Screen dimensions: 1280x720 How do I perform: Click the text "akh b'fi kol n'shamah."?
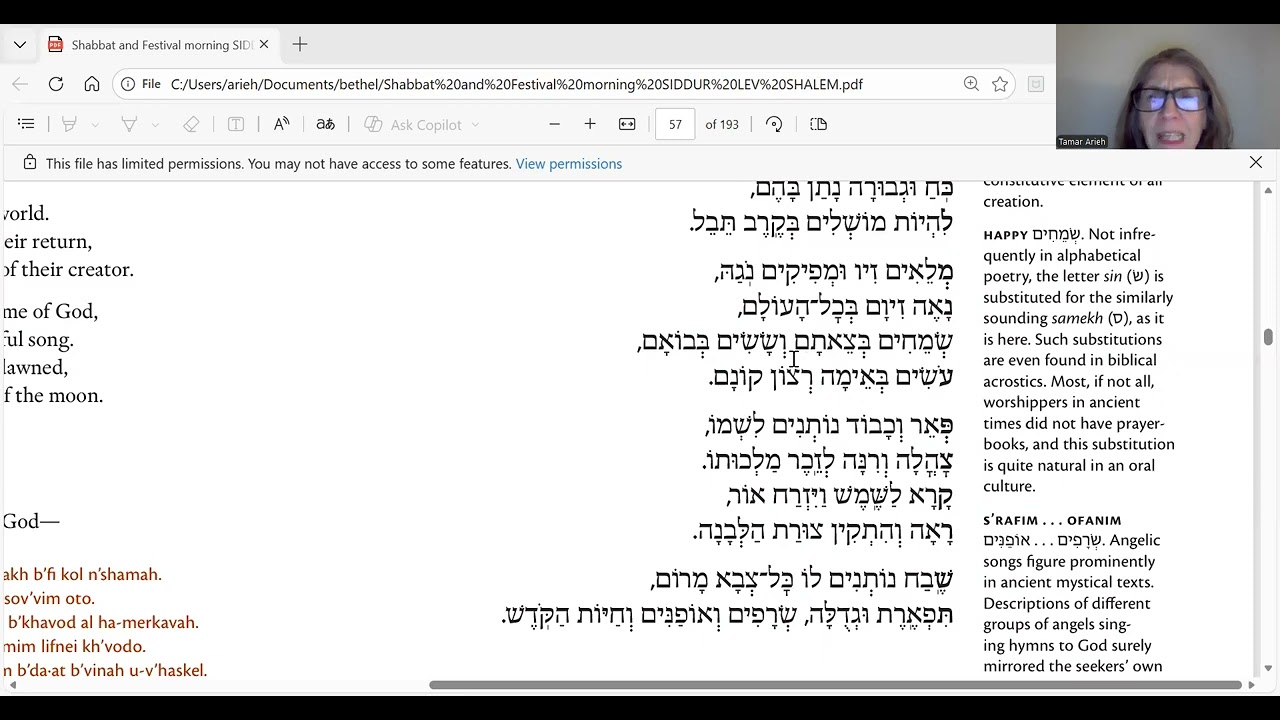[x=82, y=574]
